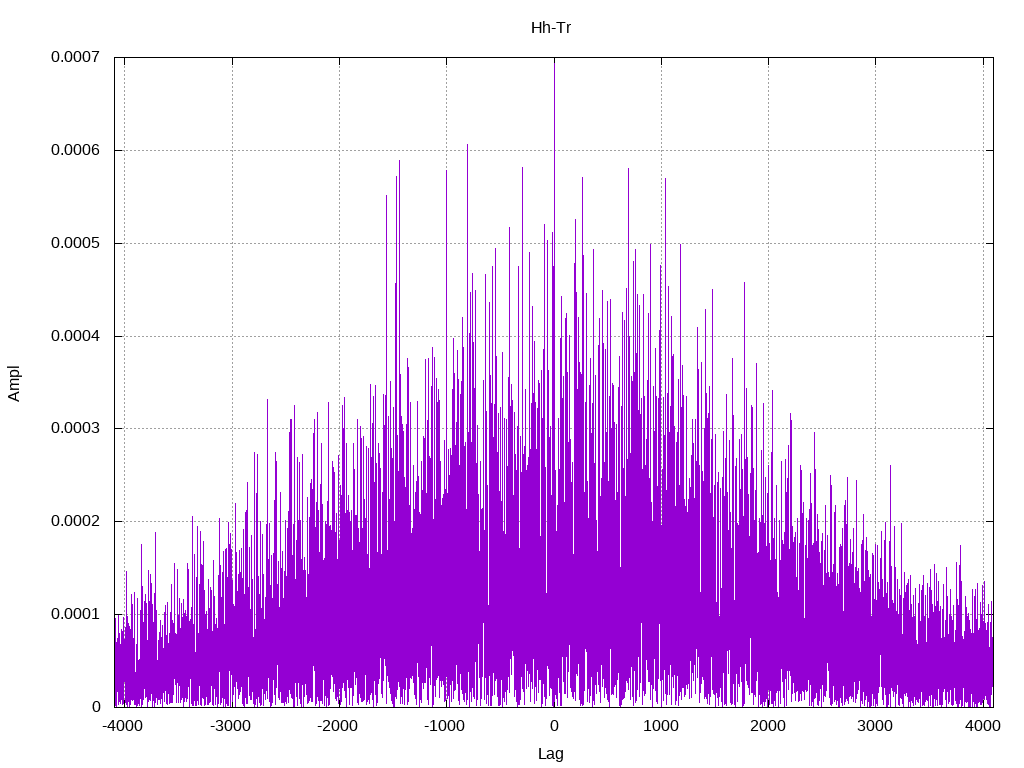Click the 0.0006 y-axis tick label
Screen dimensions: 1024x768
75,150
